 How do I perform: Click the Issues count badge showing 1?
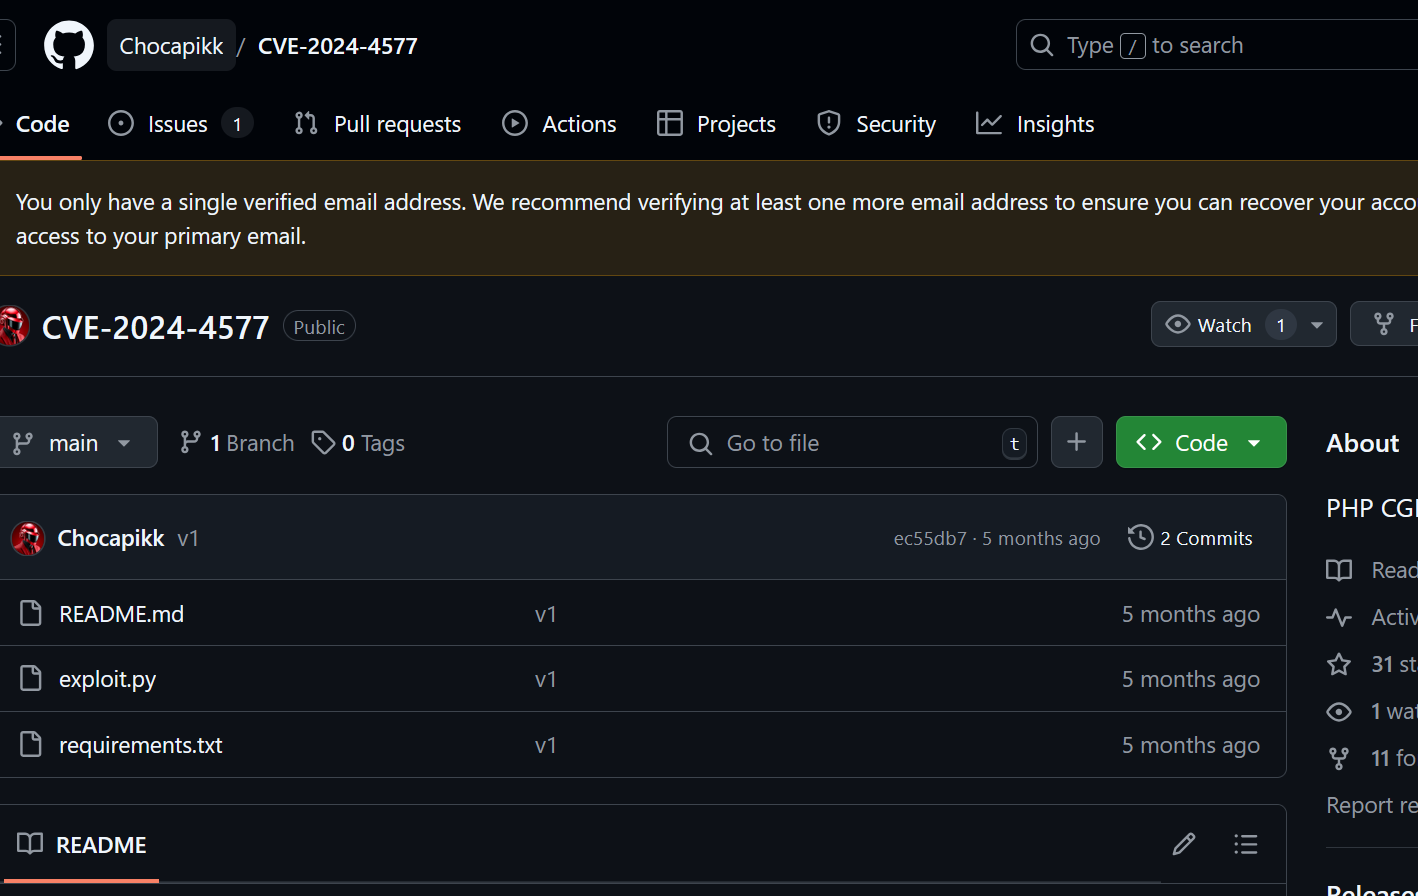coord(237,124)
